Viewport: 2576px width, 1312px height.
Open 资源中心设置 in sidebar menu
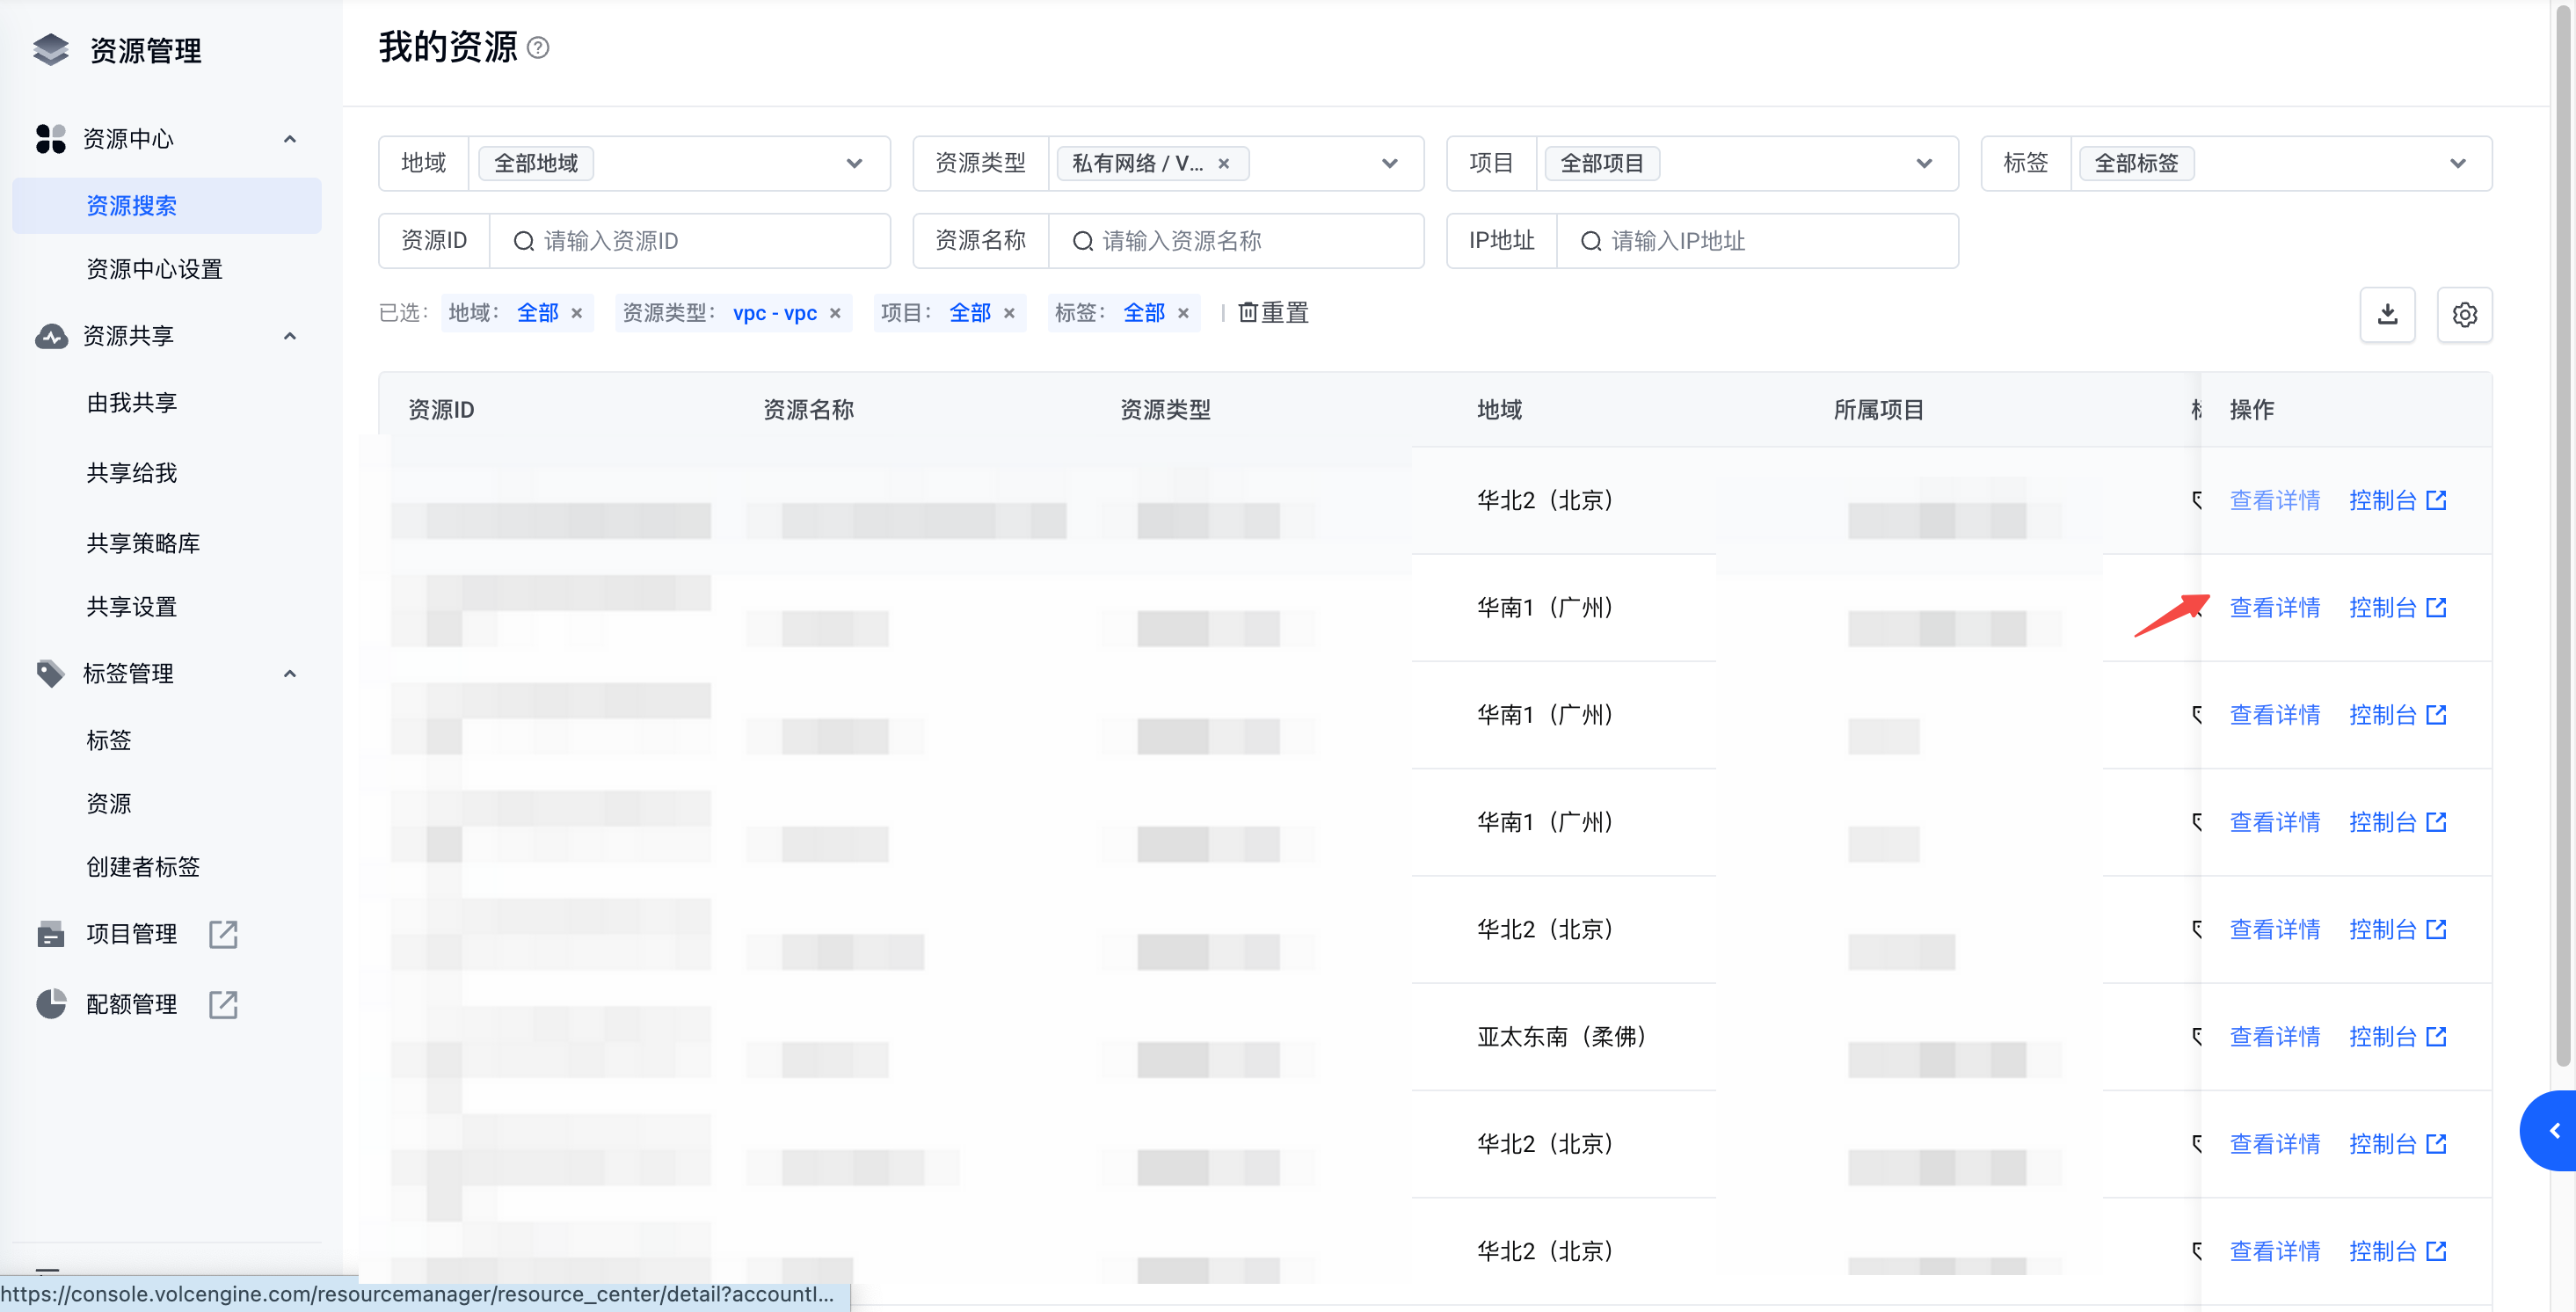pos(154,269)
